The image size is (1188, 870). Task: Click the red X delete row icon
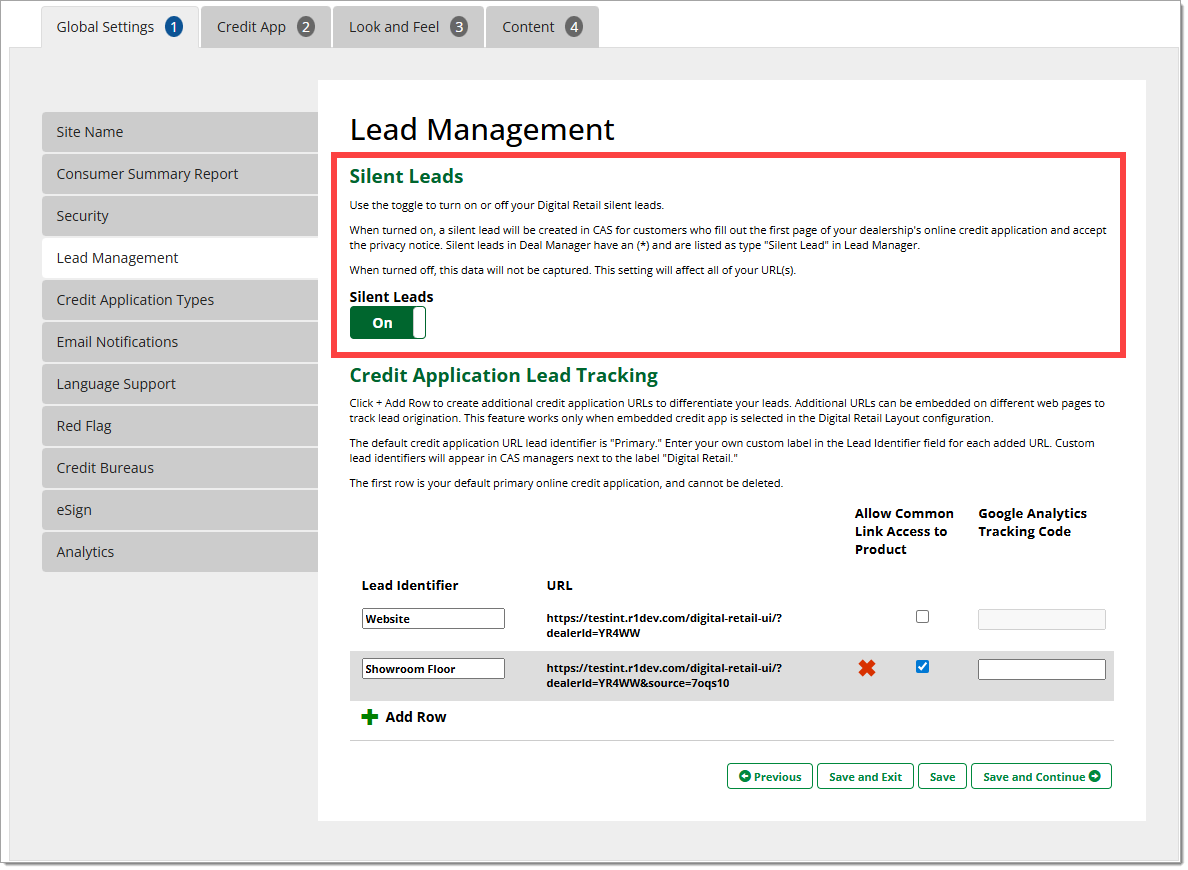(867, 668)
